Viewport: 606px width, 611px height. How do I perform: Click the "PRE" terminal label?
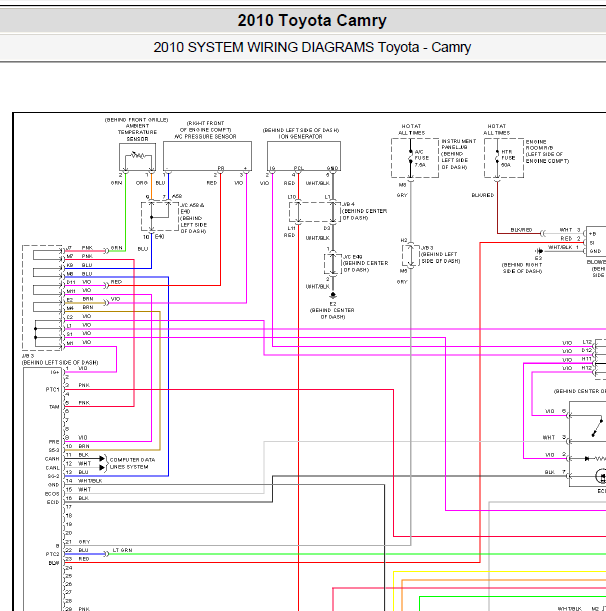(x=54, y=442)
